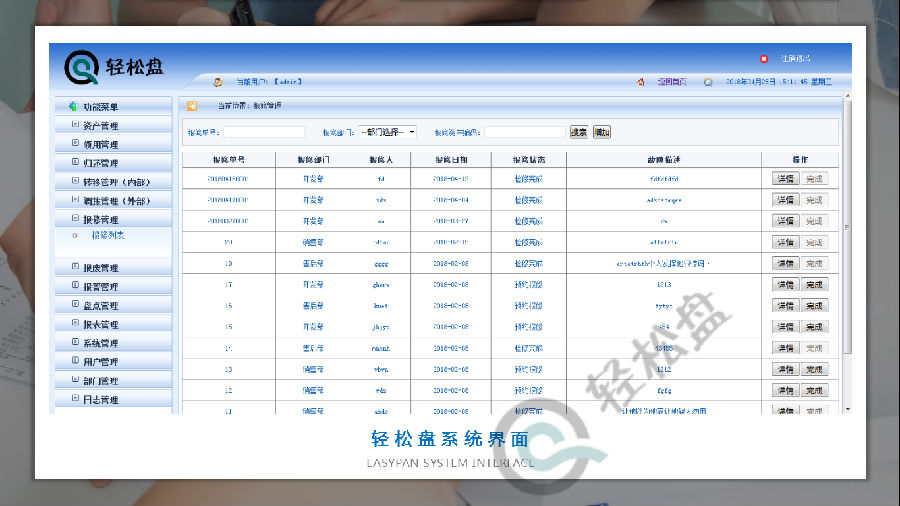
Task: Click the fgfg fault description cell
Action: coord(664,391)
